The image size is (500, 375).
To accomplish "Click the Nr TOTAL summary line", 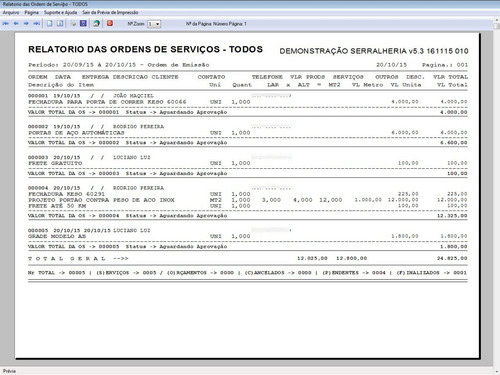I will coord(247,273).
